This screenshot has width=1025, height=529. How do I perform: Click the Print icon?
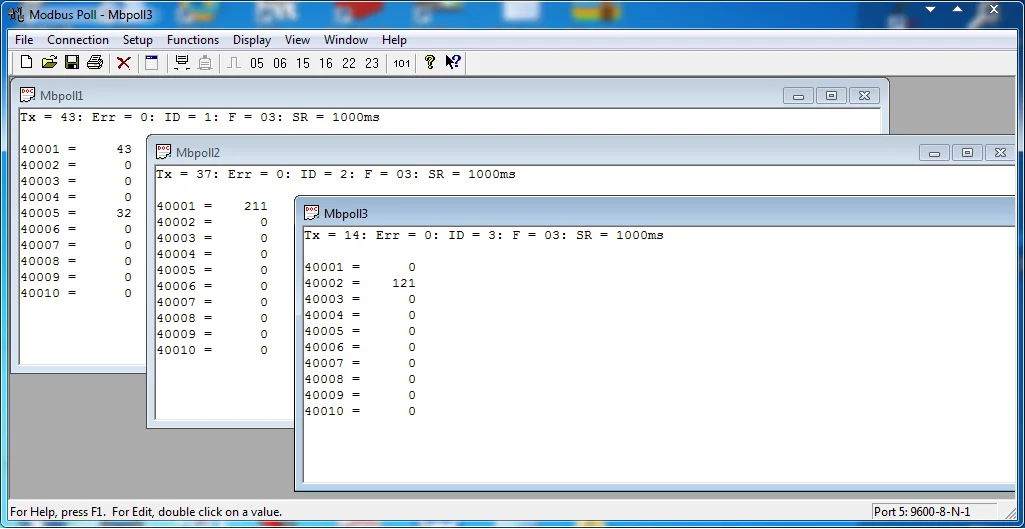[x=95, y=63]
